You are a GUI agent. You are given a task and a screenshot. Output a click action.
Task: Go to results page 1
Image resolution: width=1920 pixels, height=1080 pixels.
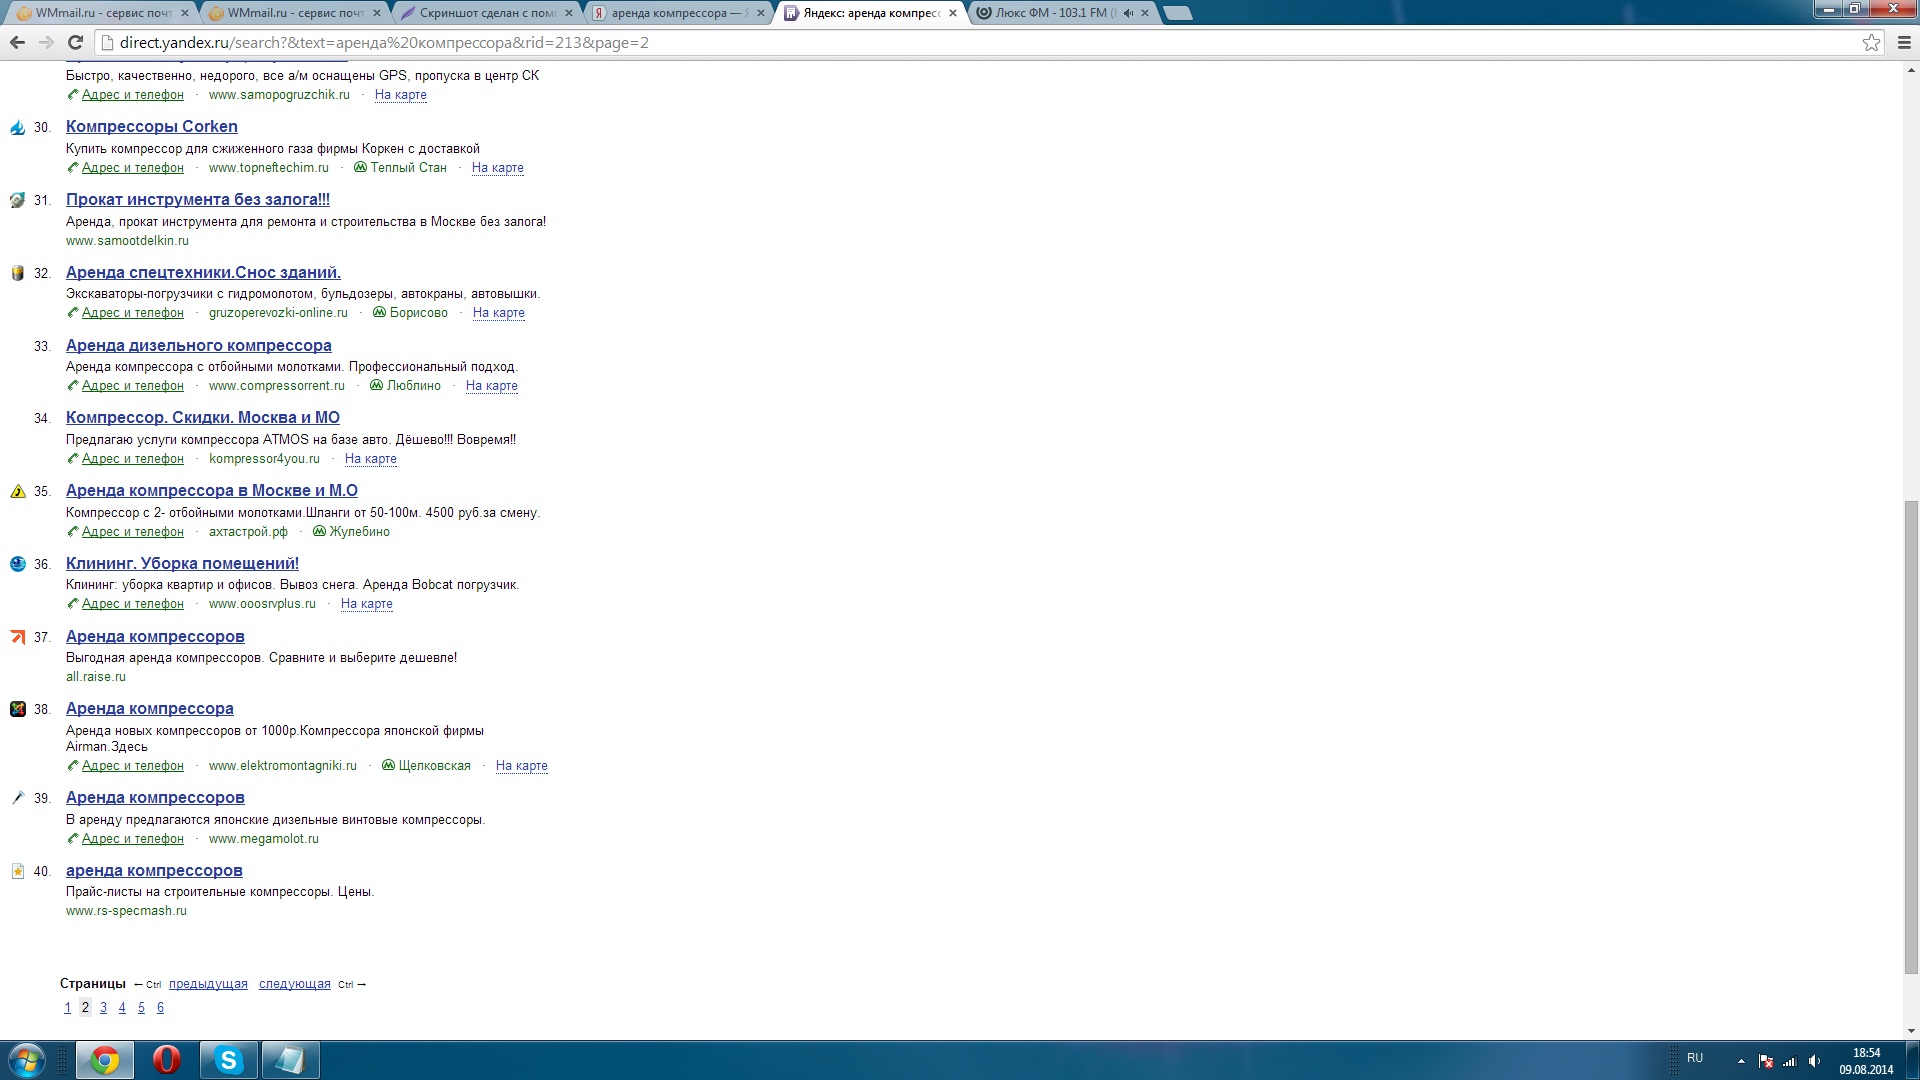click(67, 1007)
